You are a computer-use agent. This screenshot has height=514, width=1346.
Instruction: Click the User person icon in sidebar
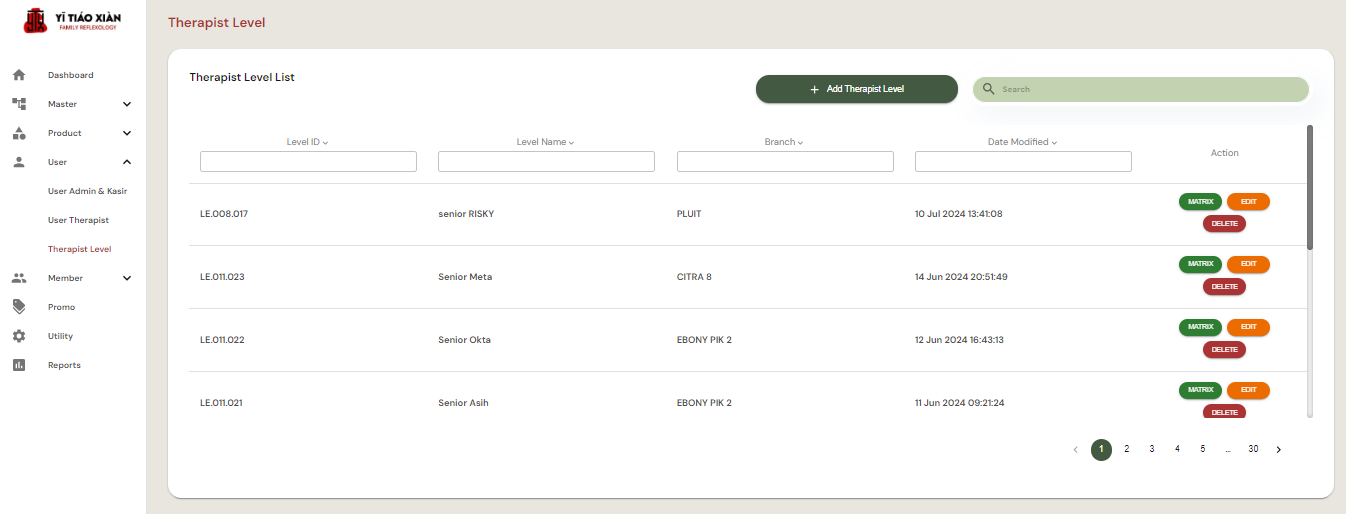[19, 162]
